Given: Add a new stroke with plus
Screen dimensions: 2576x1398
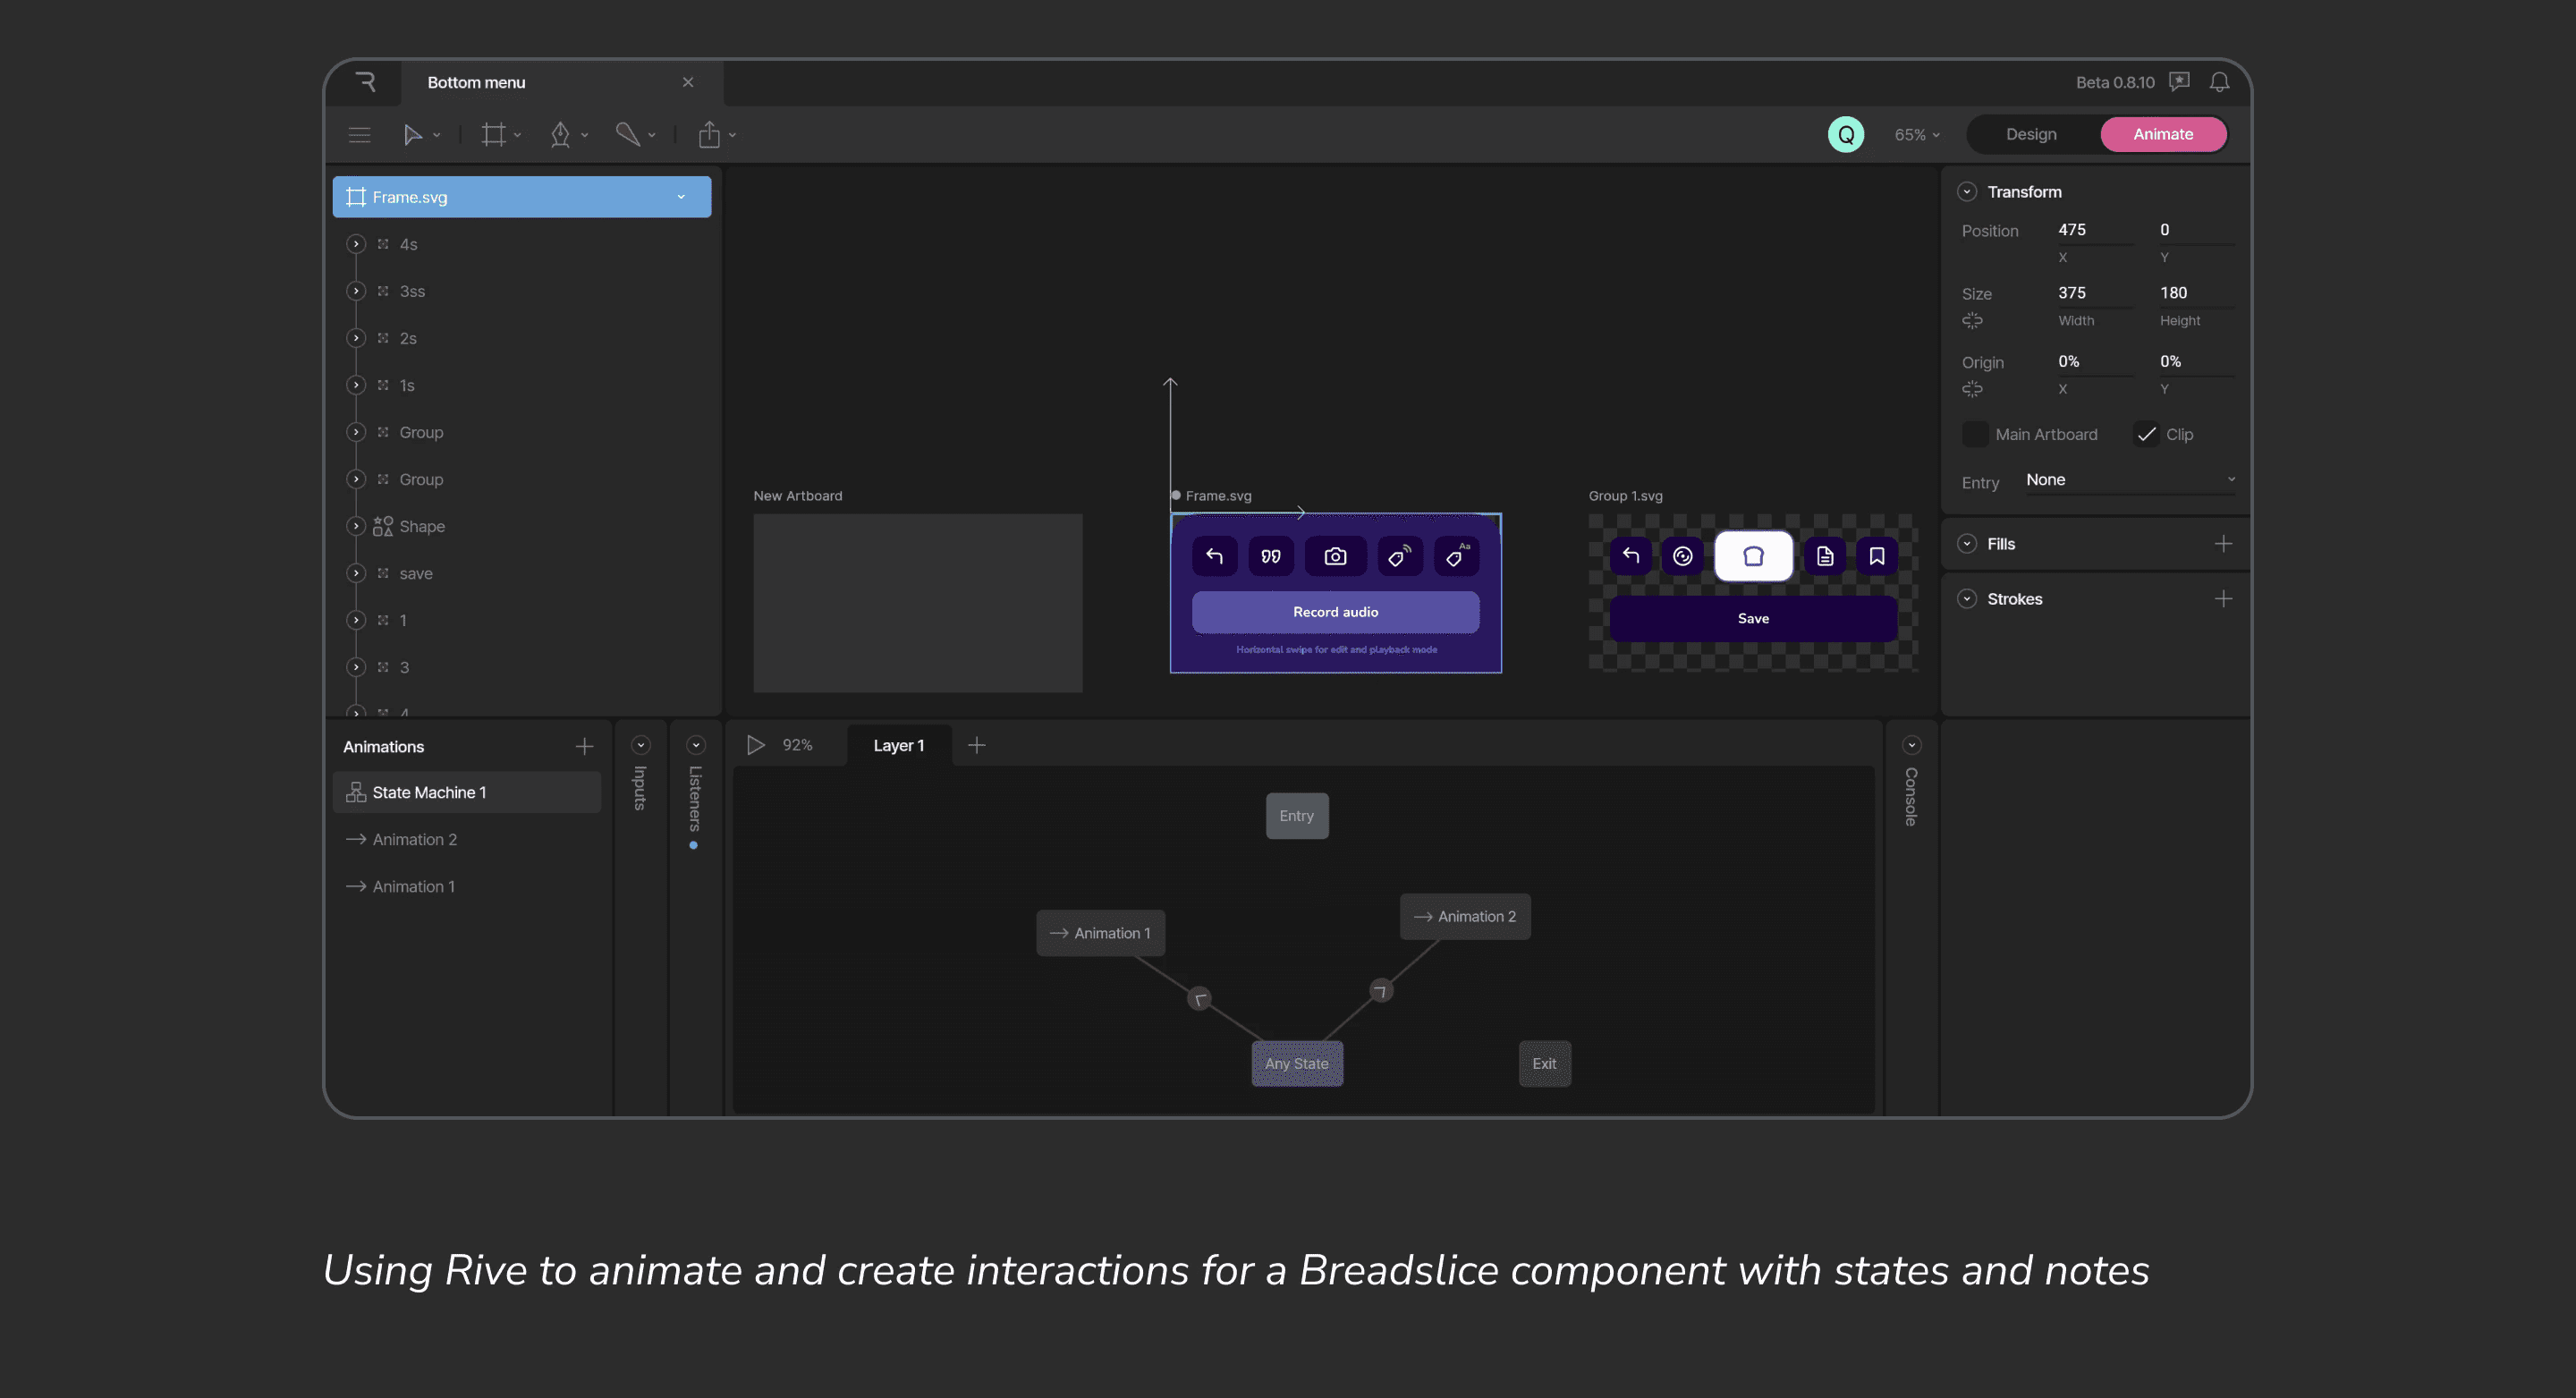Looking at the screenshot, I should (x=2223, y=599).
